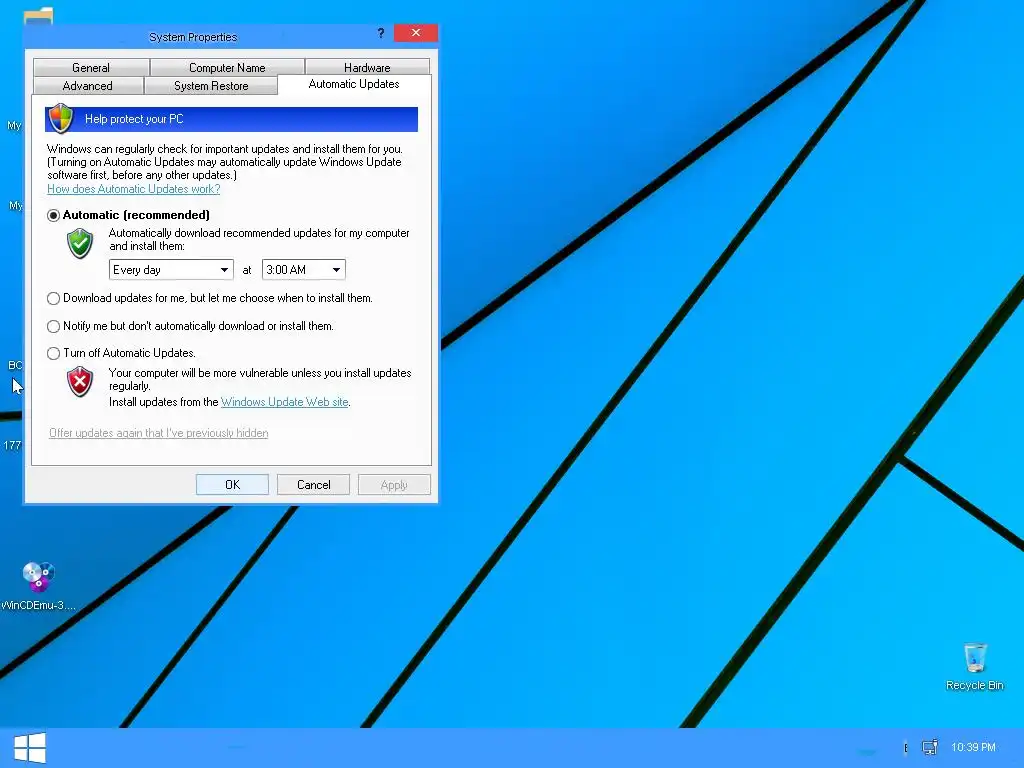The height and width of the screenshot is (768, 1024).
Task: Open the WinCDEmu installer desktop icon
Action: [x=38, y=586]
